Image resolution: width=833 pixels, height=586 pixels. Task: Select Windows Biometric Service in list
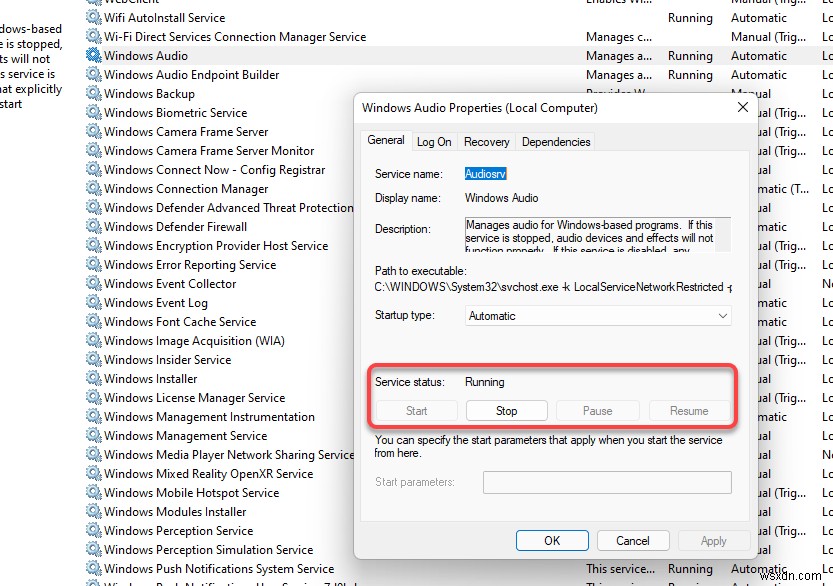pyautogui.click(x=175, y=113)
